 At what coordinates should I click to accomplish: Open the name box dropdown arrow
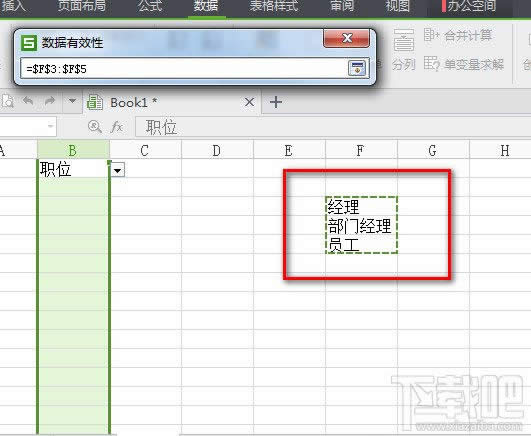tap(50, 126)
